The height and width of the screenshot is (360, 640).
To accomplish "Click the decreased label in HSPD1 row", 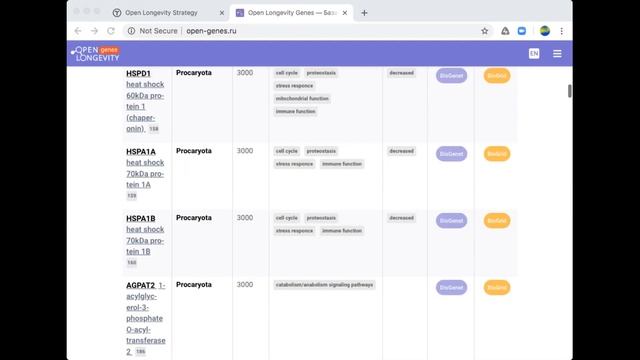I will [x=402, y=73].
